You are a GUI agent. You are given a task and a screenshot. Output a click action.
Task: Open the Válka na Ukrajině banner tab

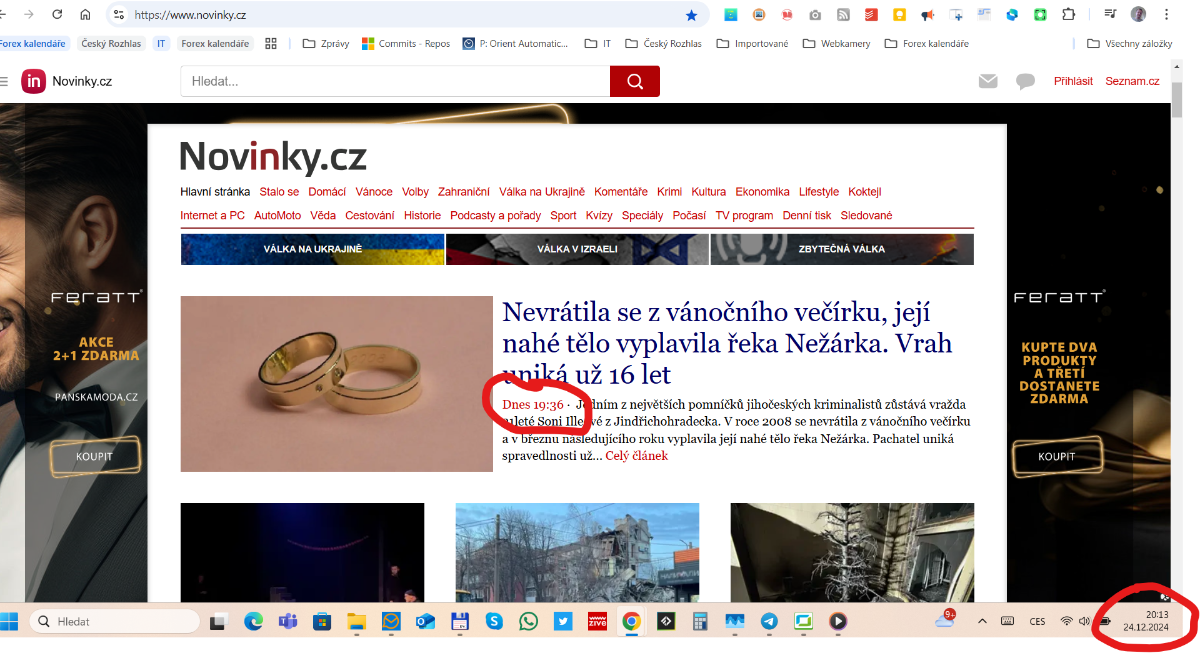point(312,249)
